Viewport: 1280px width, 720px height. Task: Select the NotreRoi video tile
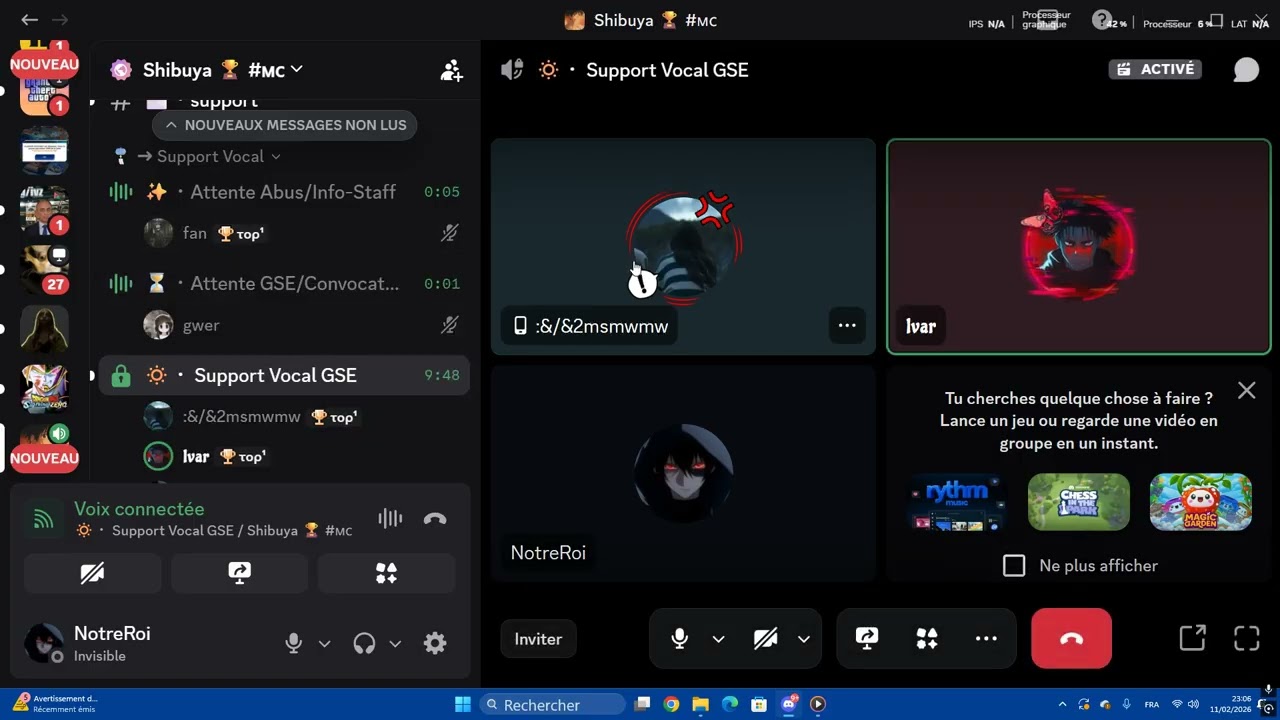pos(683,473)
